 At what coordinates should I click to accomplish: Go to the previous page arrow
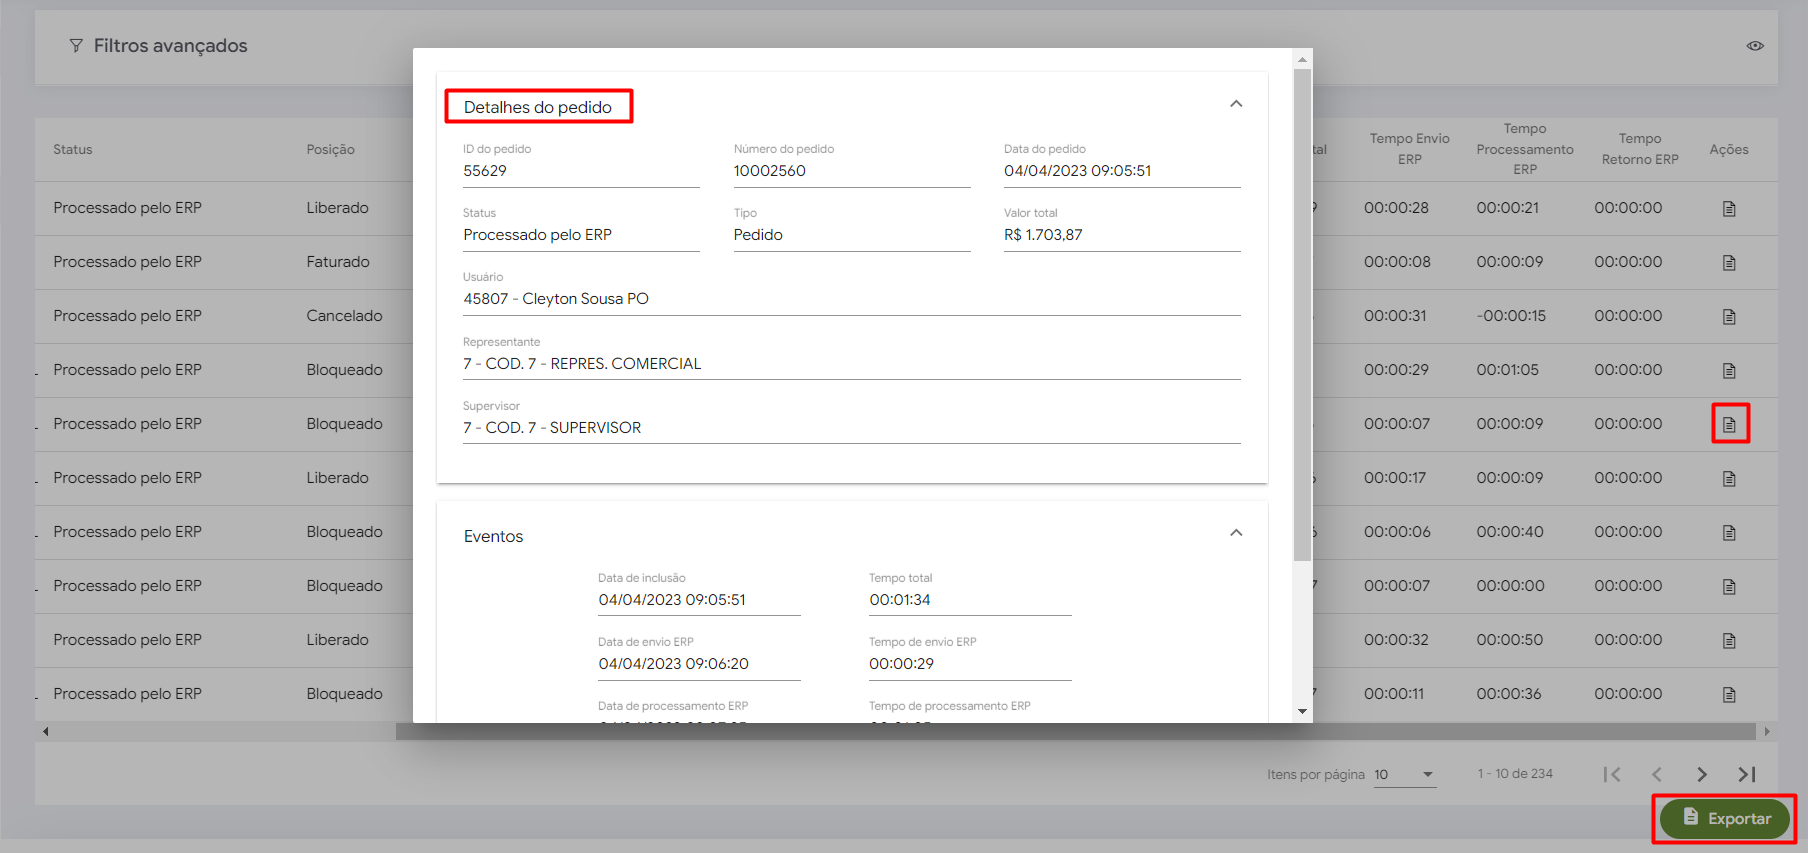[1657, 774]
